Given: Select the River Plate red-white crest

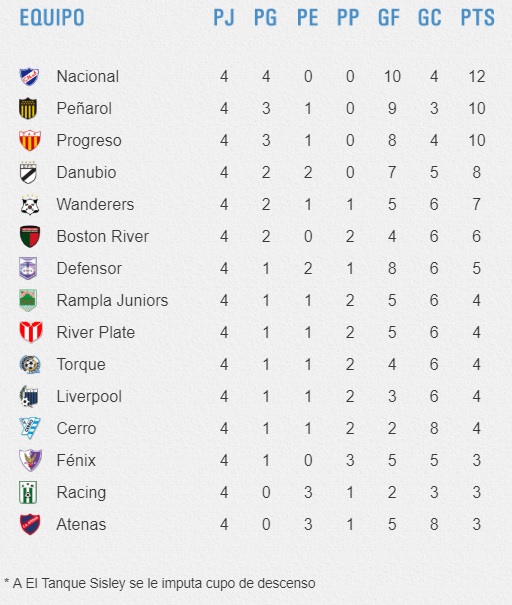Looking at the screenshot, I should coord(31,332).
